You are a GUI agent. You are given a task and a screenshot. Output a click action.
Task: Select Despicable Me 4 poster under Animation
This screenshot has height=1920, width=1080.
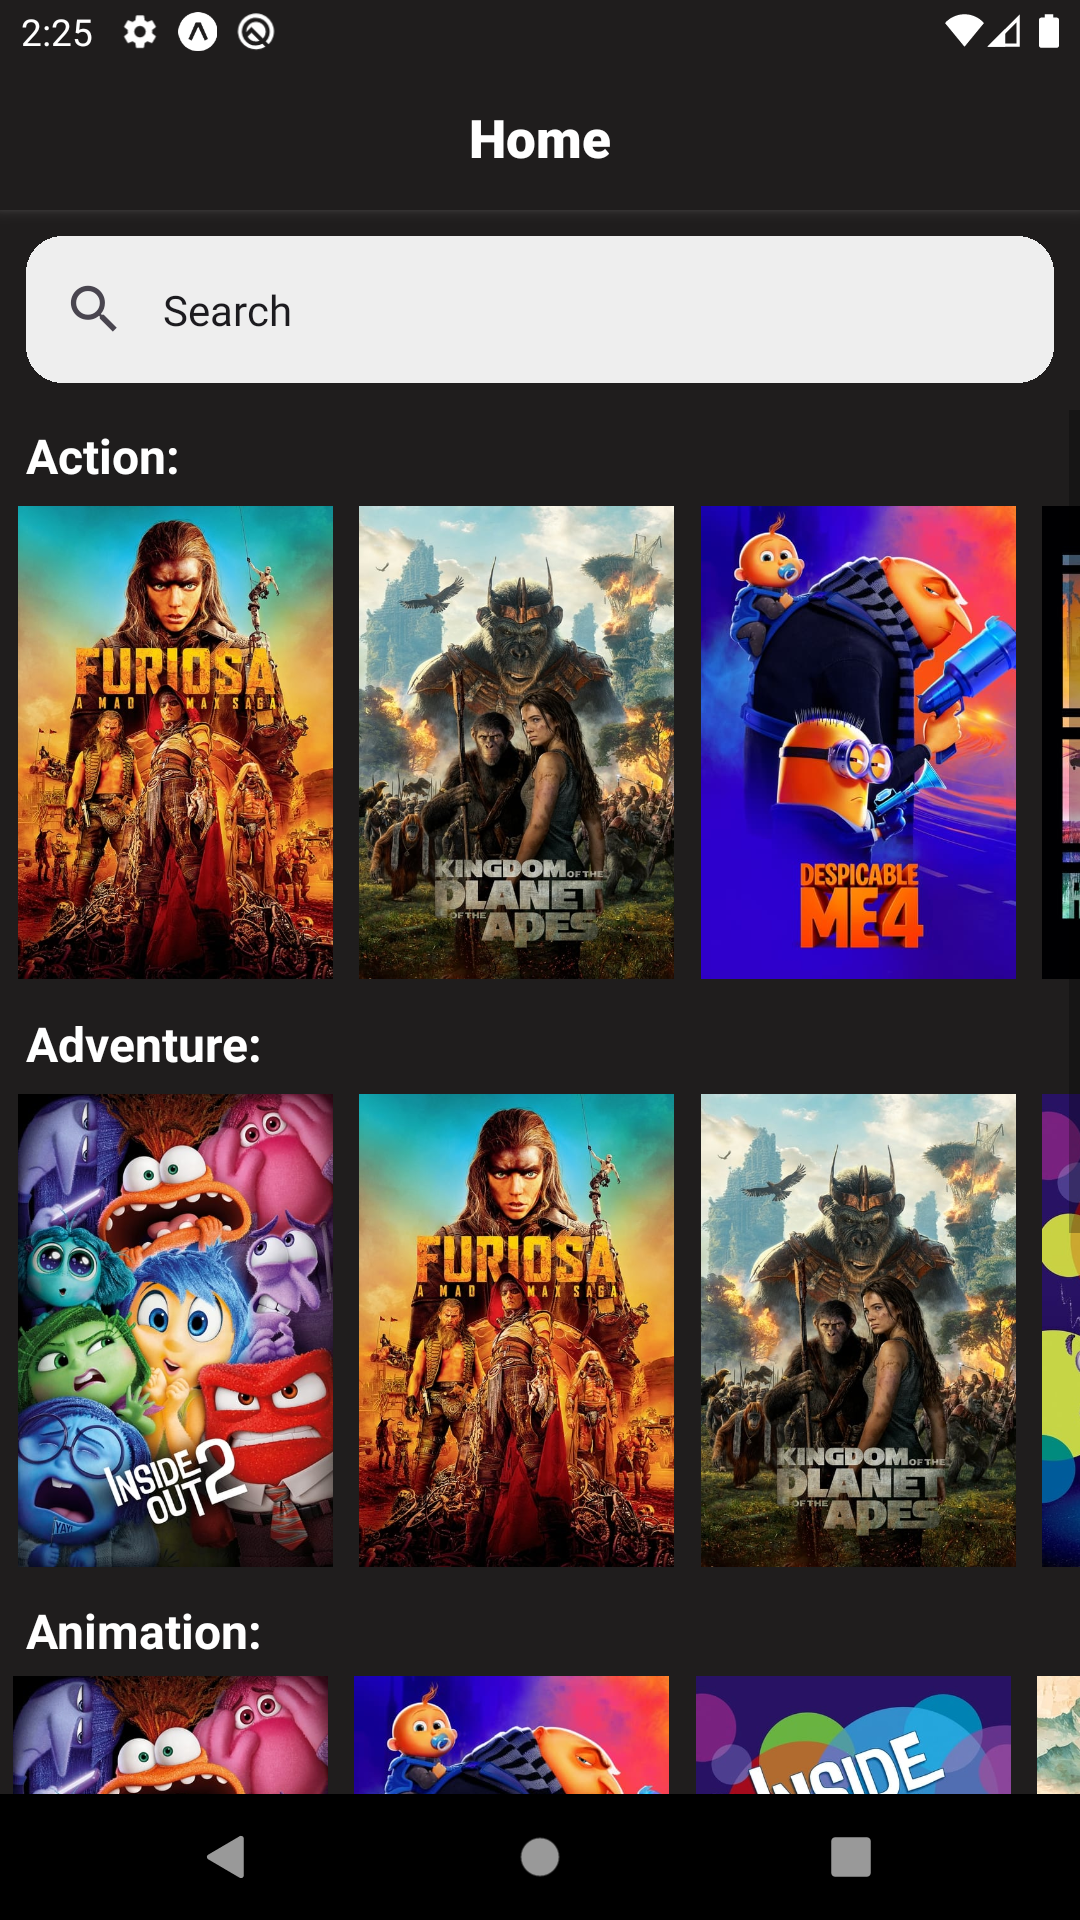click(x=511, y=1735)
